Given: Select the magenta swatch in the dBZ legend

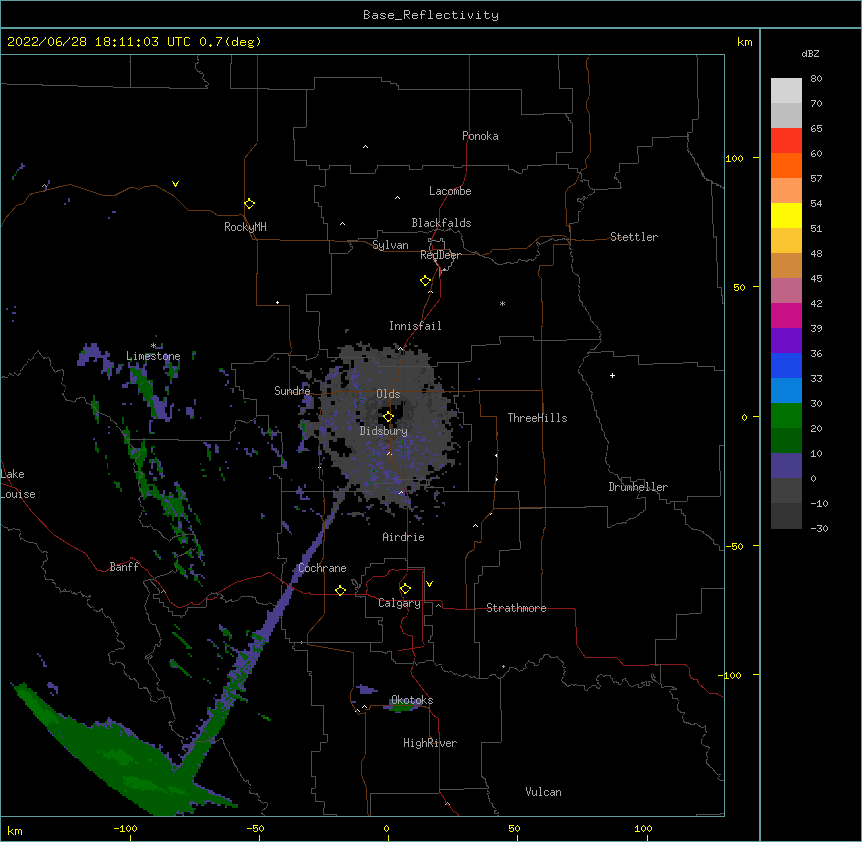Looking at the screenshot, I should [x=786, y=315].
